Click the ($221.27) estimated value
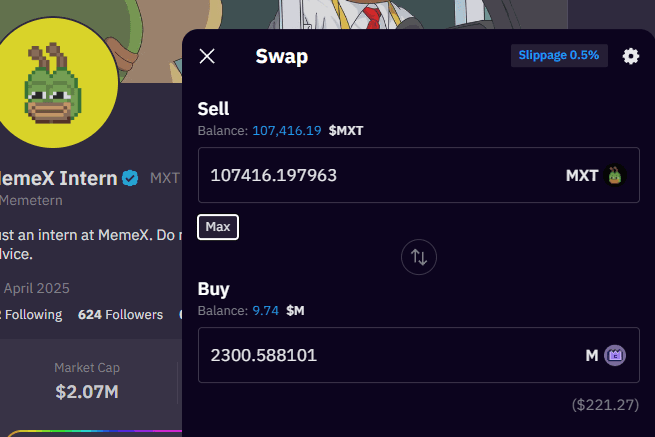This screenshot has height=437, width=655. pos(606,405)
